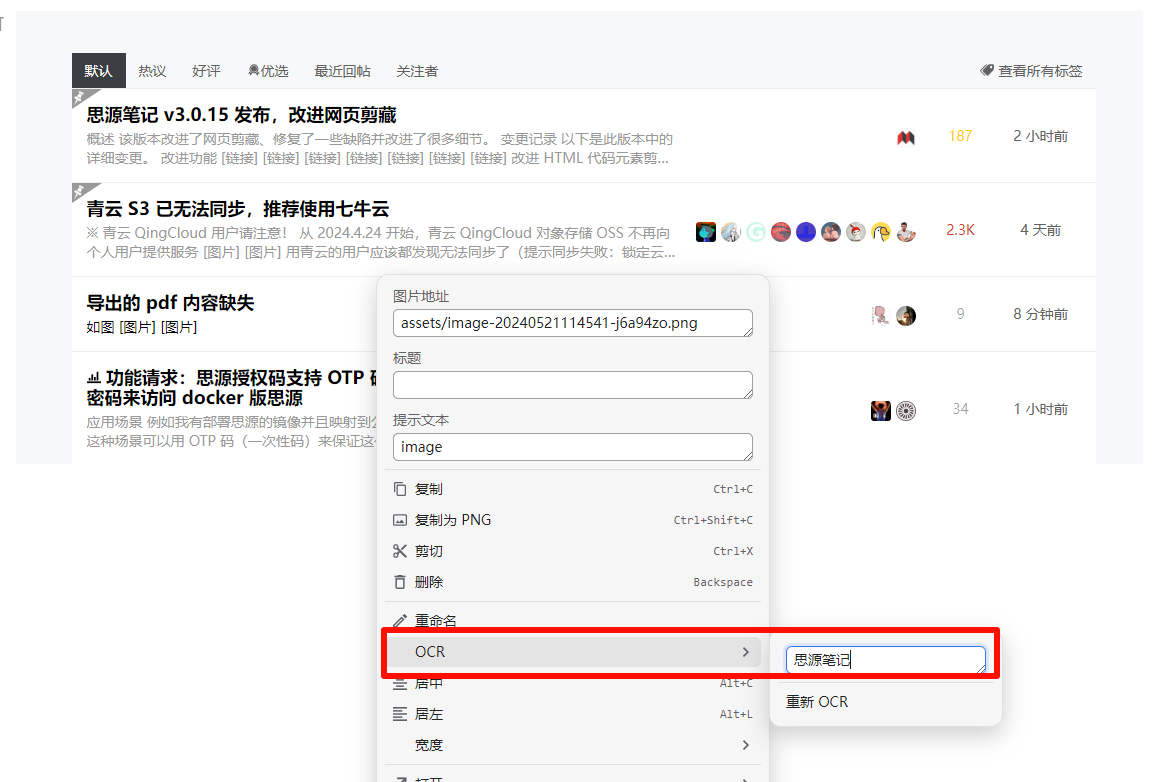The height and width of the screenshot is (782, 1161).
Task: Click the 187 view count
Action: point(960,136)
